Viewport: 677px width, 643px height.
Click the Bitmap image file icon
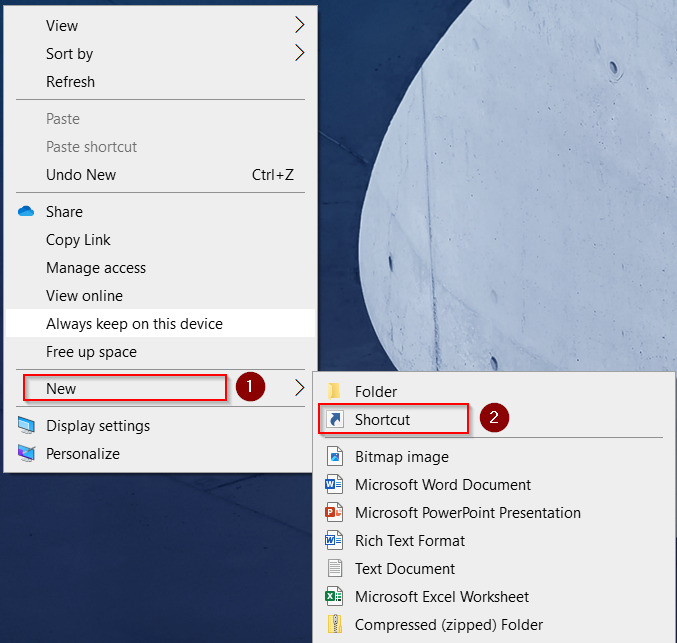335,456
